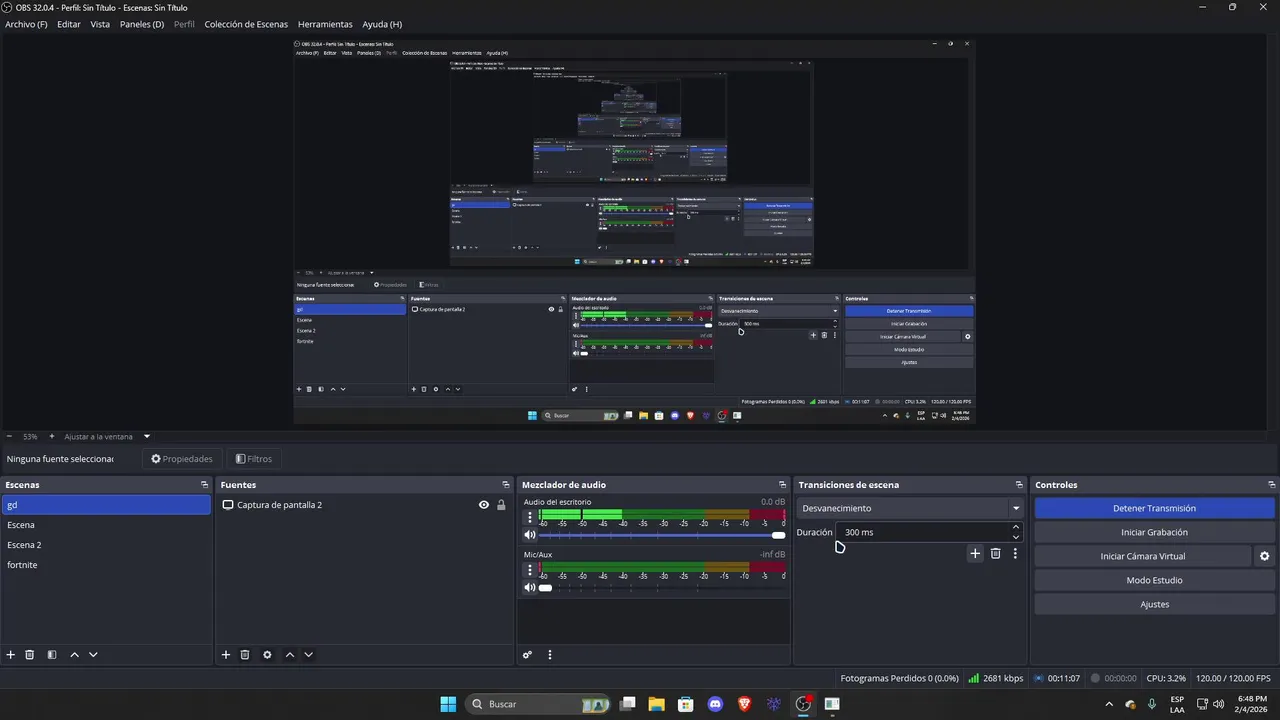Open the Desvanecimiento transition dropdown
Image resolution: width=1280 pixels, height=720 pixels.
click(x=910, y=508)
